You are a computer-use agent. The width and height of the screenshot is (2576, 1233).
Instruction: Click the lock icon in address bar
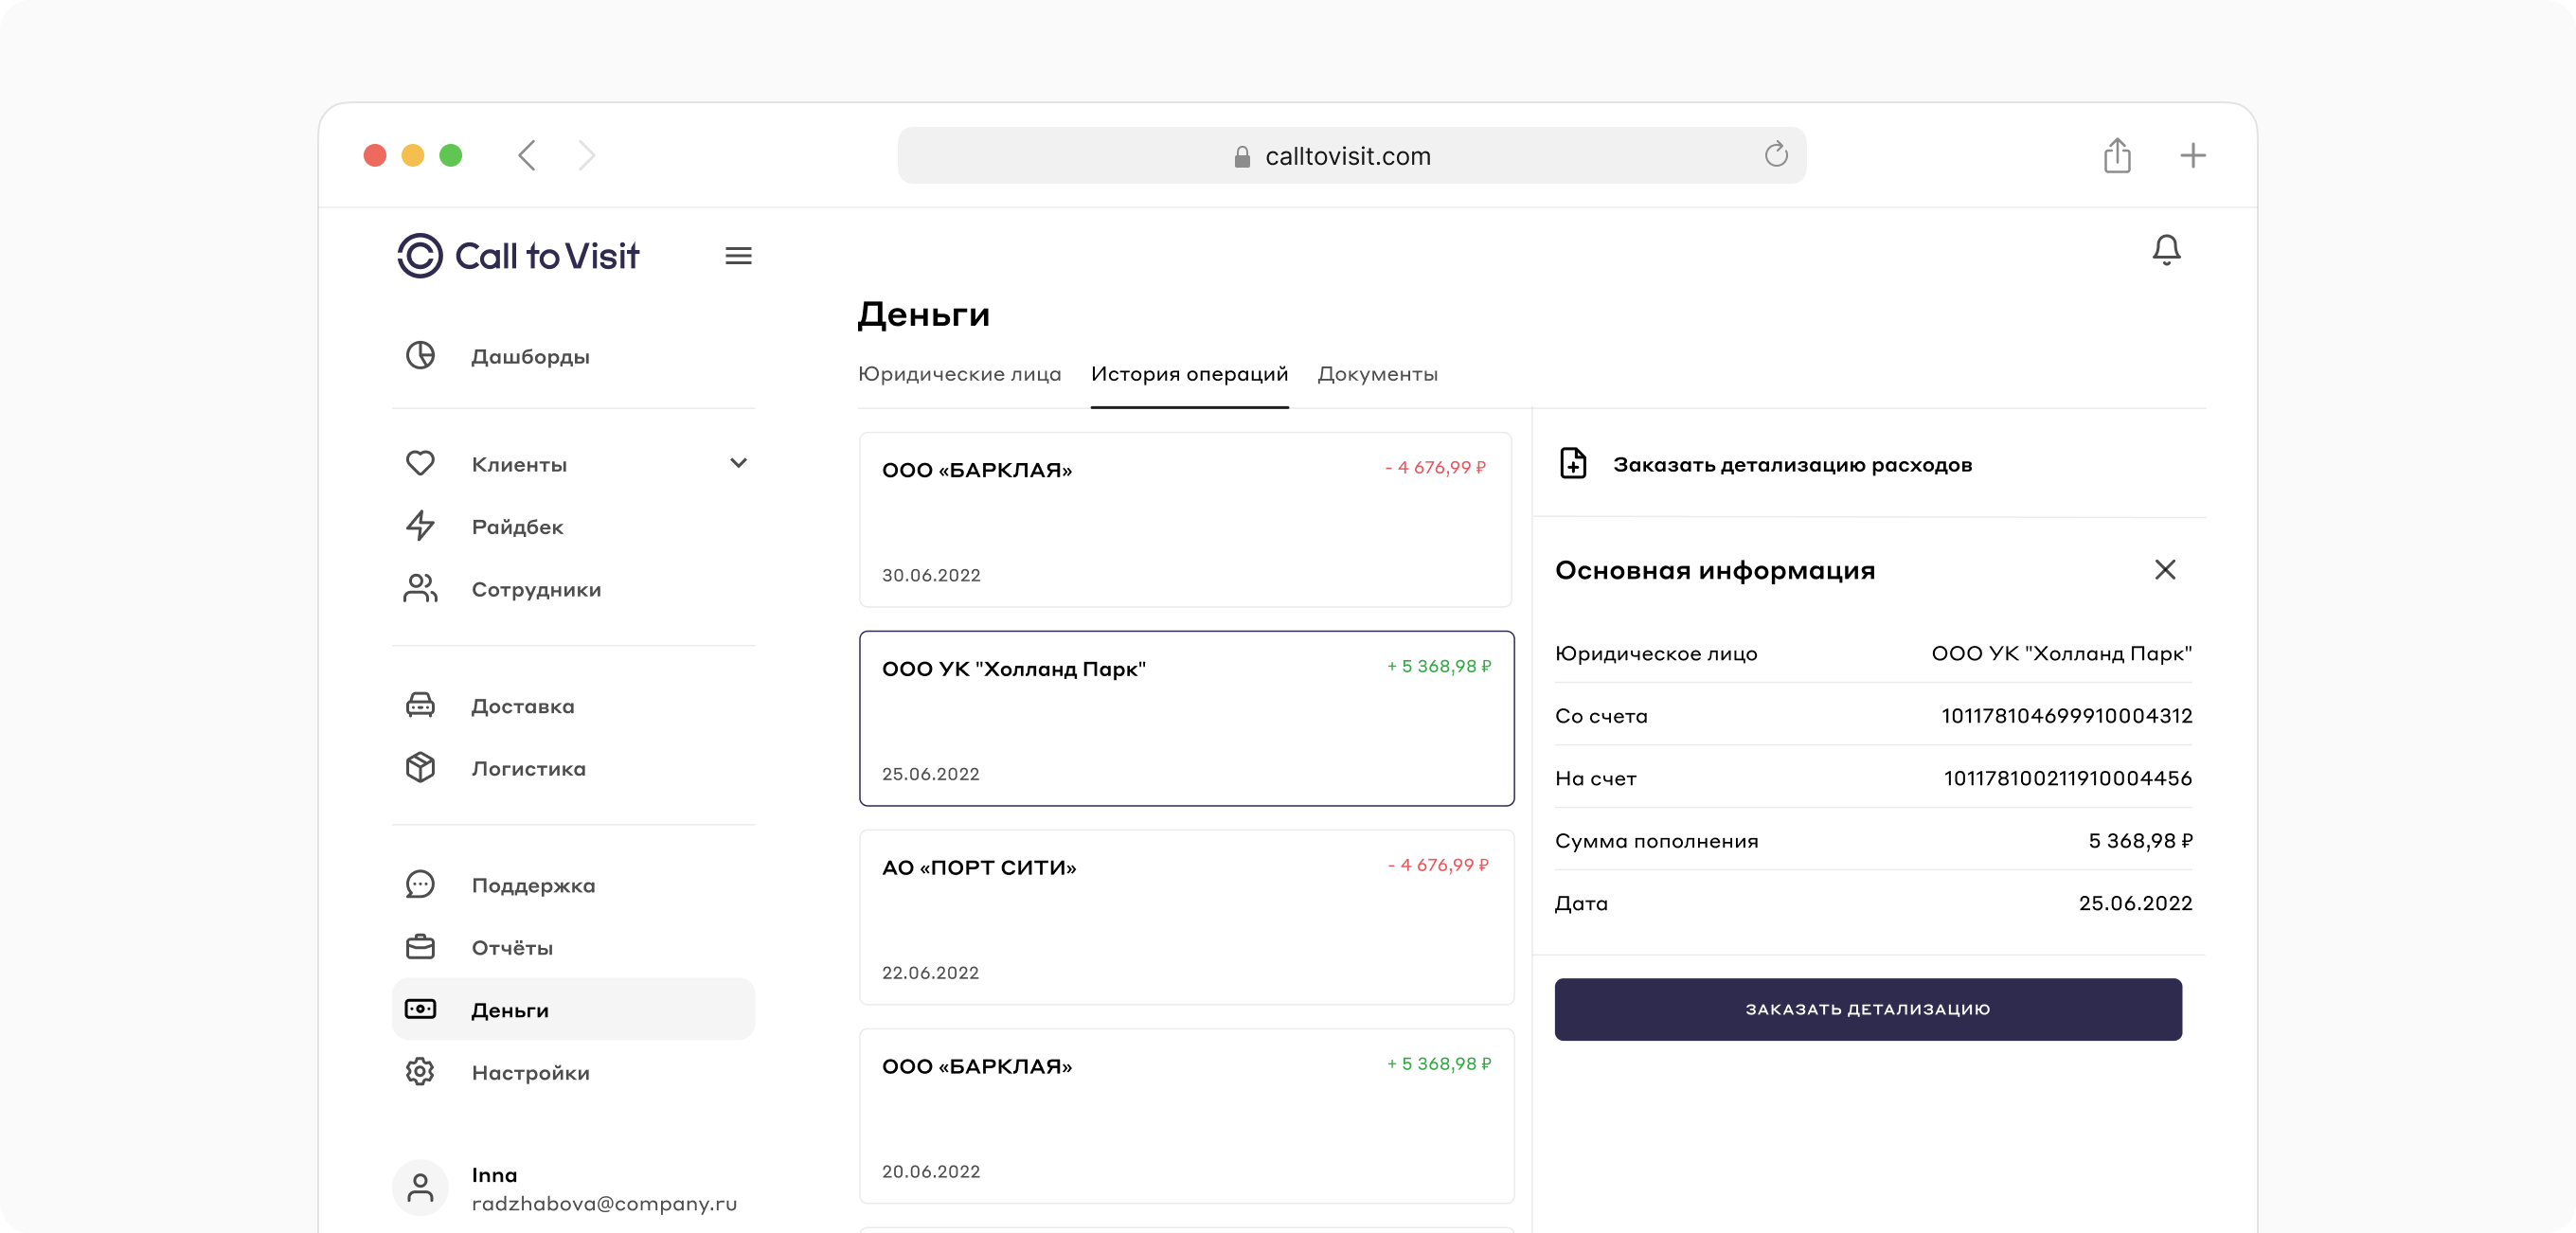1242,157
